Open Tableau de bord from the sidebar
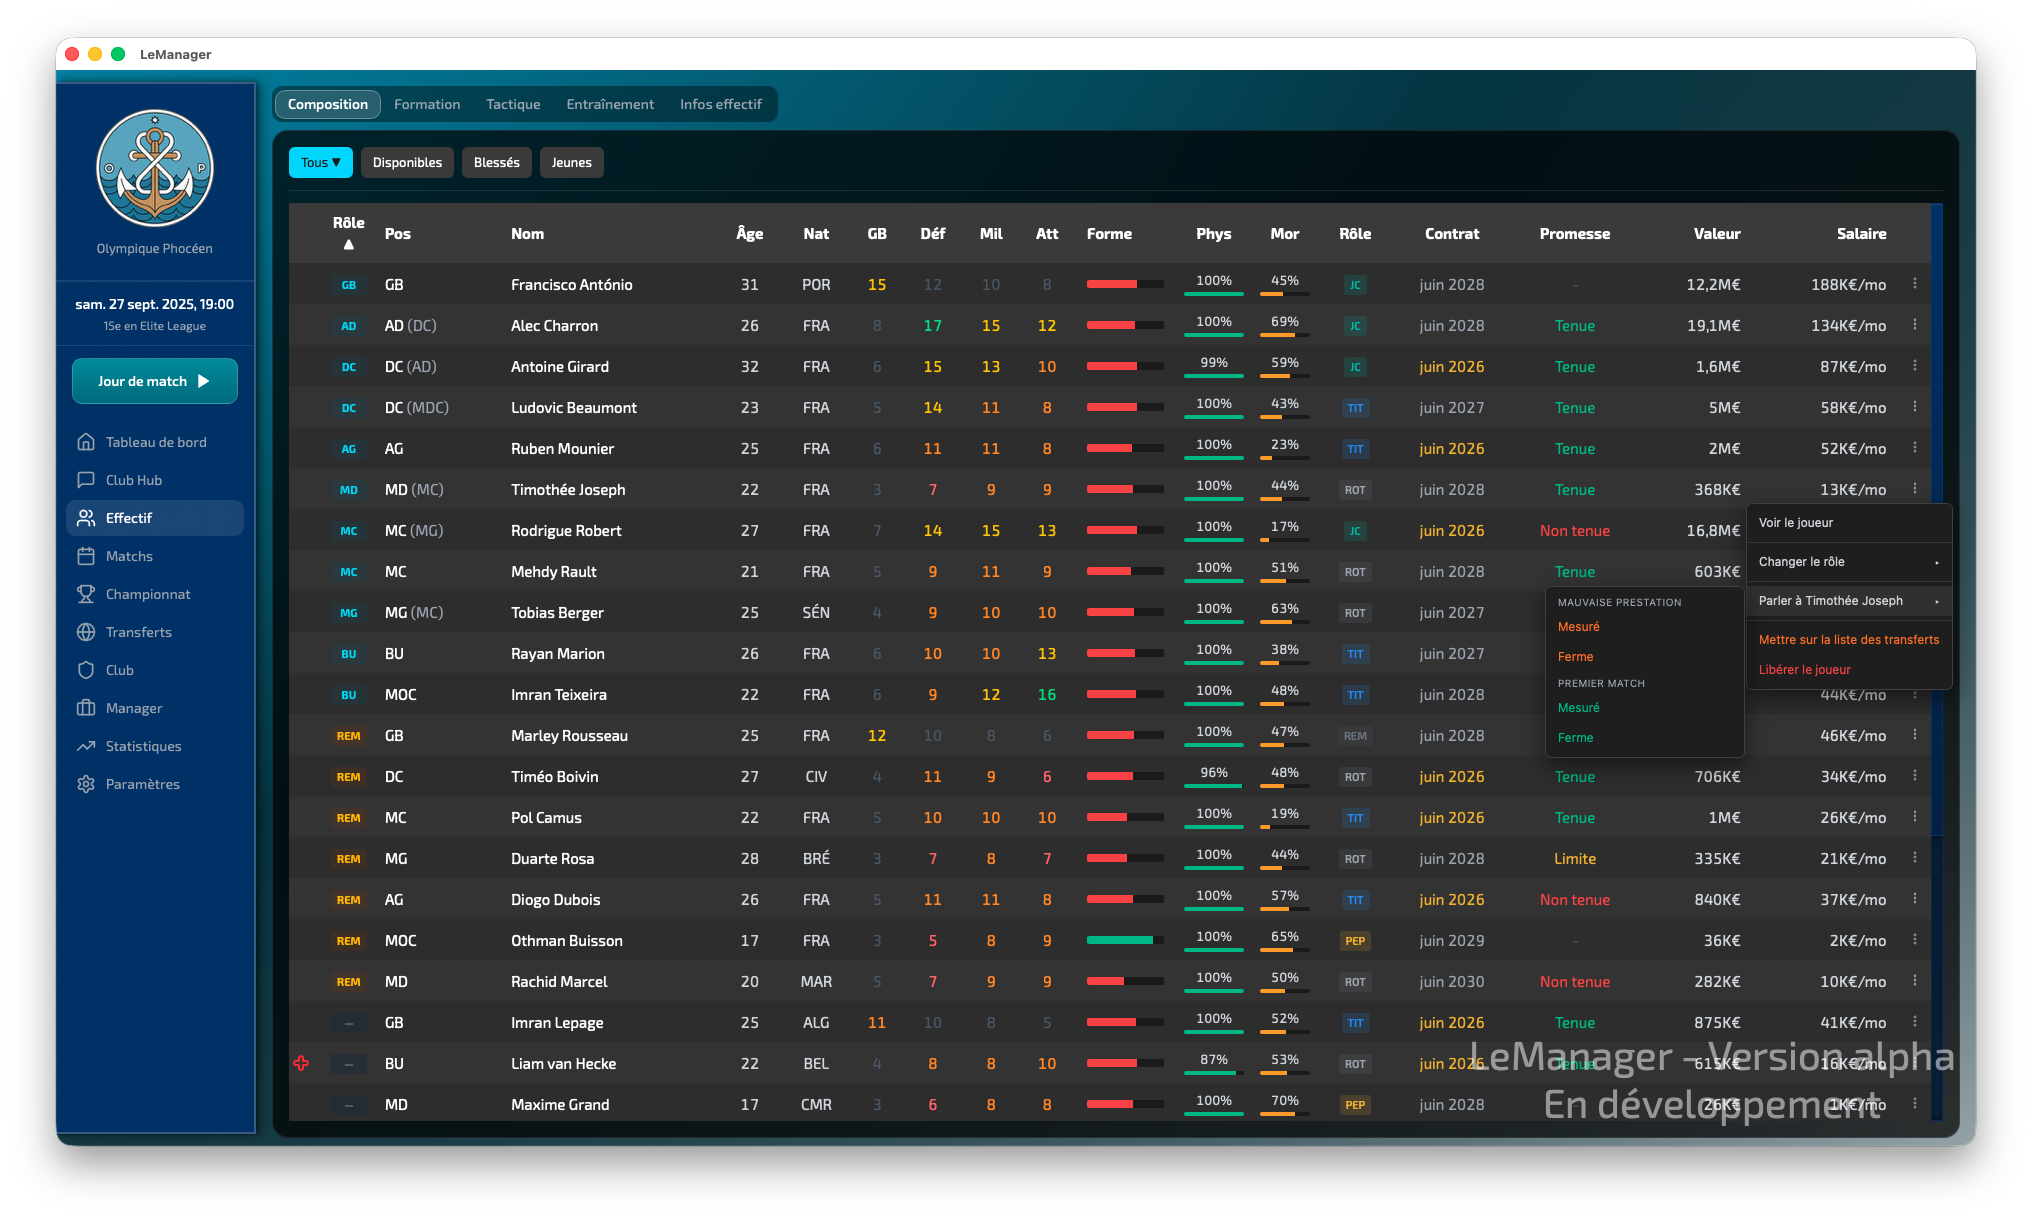 (x=155, y=442)
